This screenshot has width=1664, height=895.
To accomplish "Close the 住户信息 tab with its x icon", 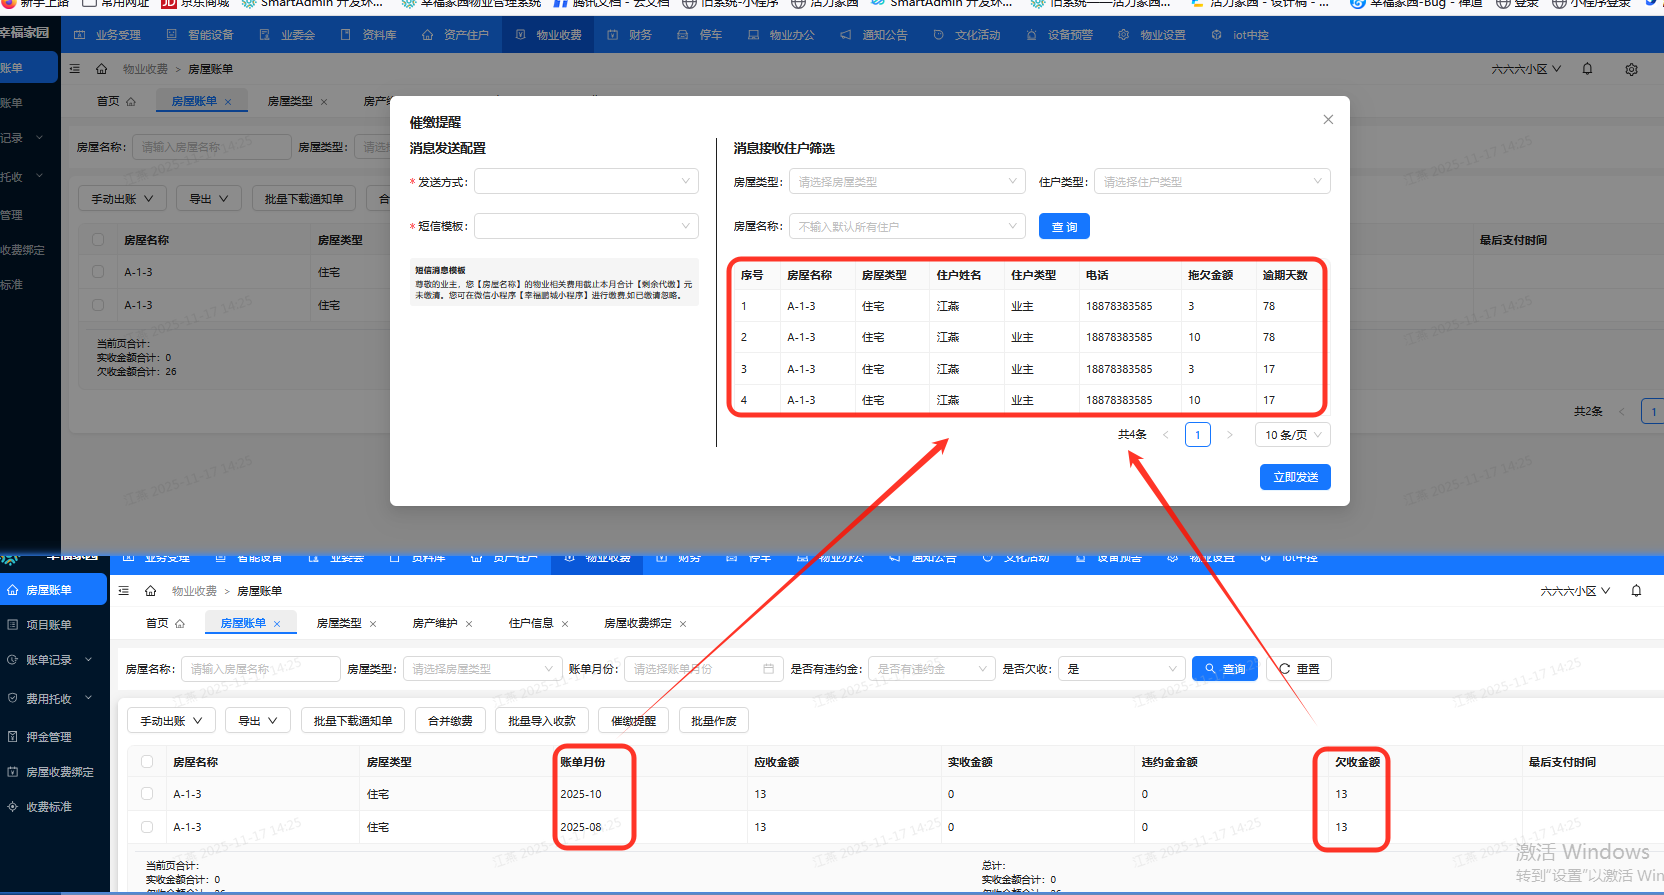I will (x=565, y=624).
